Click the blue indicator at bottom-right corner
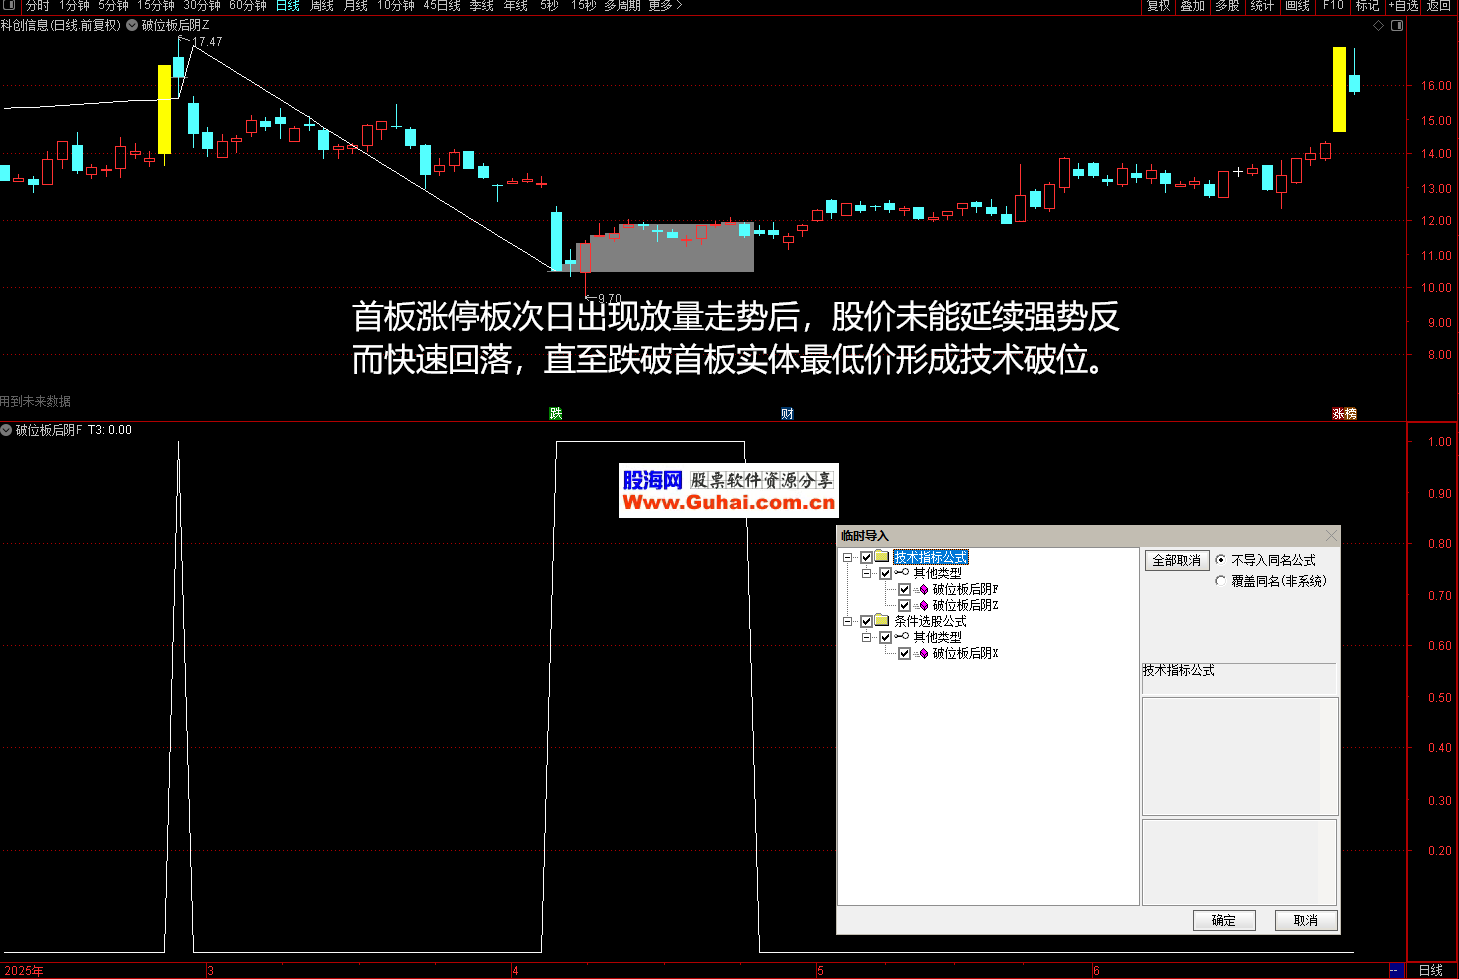 pyautogui.click(x=1395, y=970)
